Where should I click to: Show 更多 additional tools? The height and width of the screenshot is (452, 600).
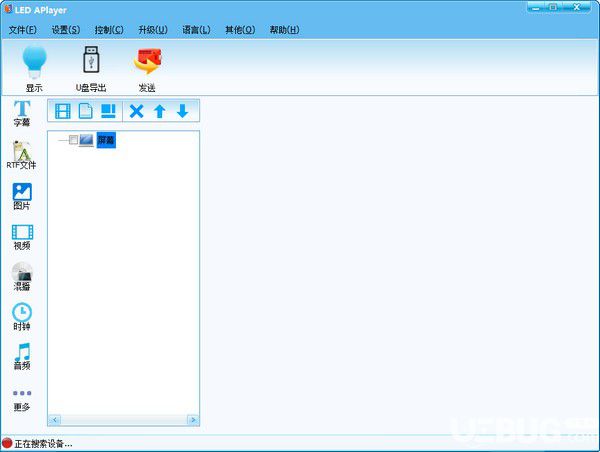[x=22, y=400]
